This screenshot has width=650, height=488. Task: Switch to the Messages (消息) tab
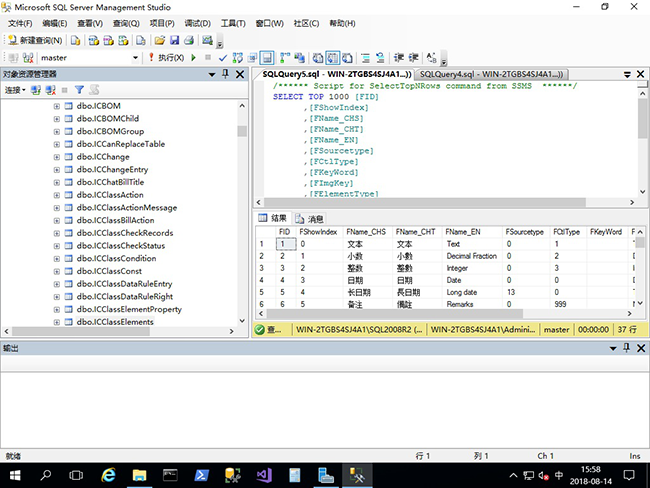click(309, 218)
